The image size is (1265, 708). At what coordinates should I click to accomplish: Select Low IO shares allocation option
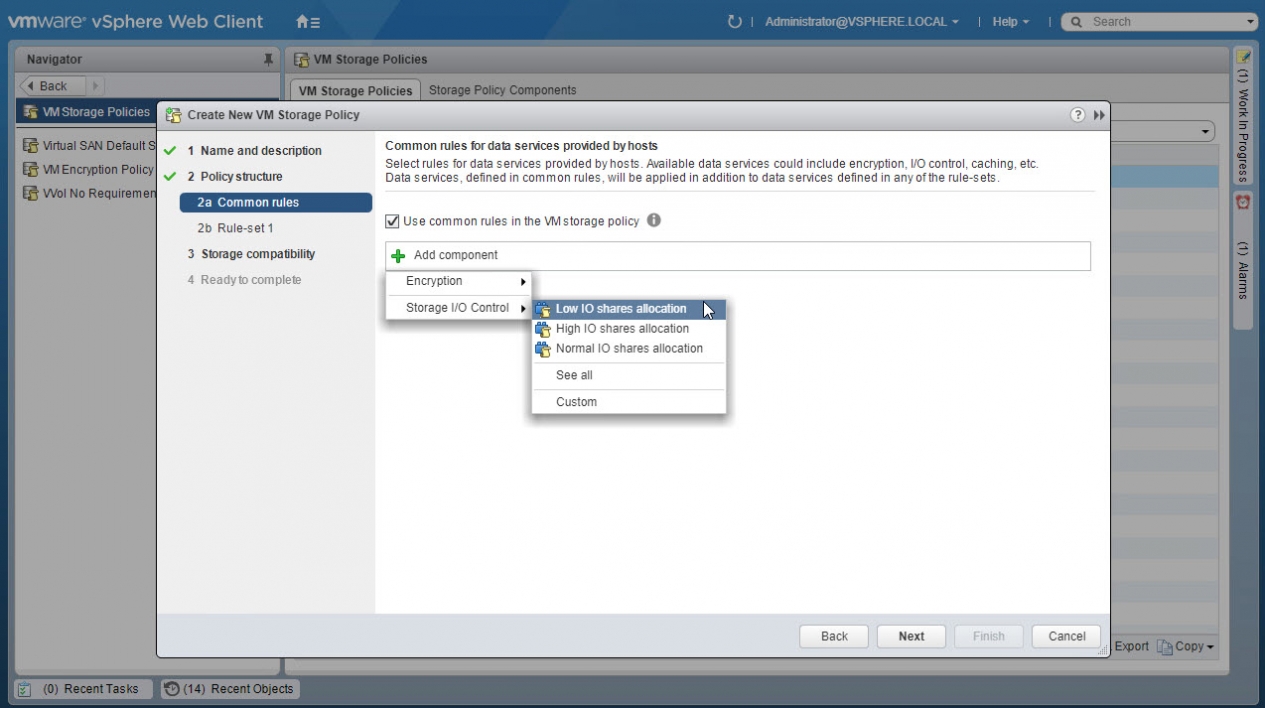pyautogui.click(x=621, y=309)
